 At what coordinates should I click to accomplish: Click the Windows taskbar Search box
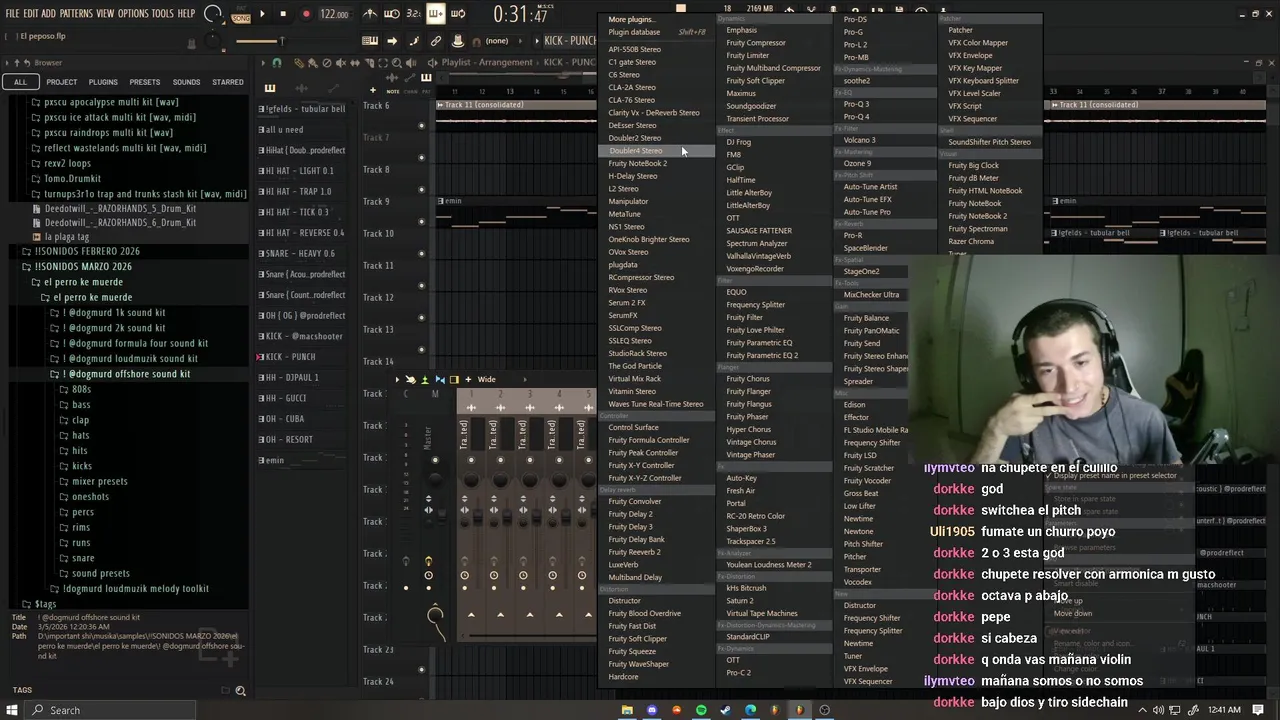click(110, 710)
